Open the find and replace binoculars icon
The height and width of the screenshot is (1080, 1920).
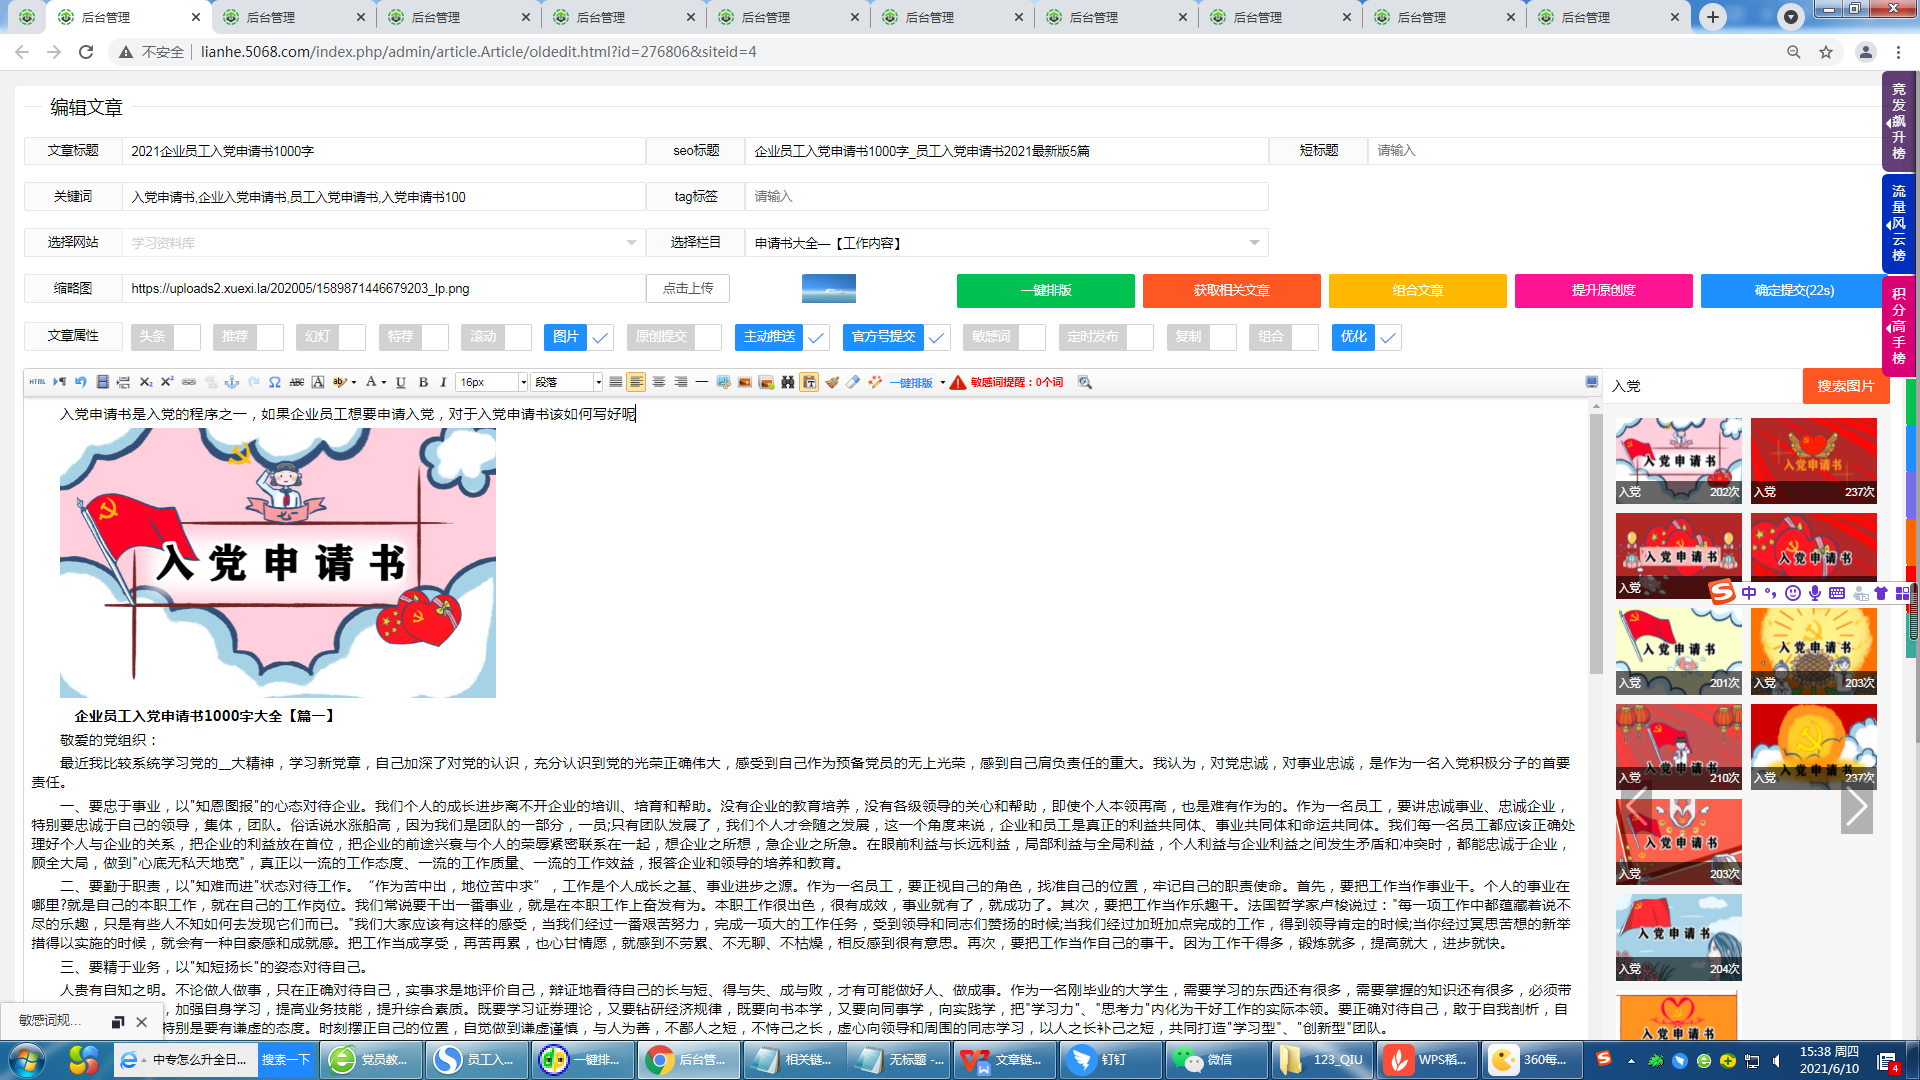pyautogui.click(x=788, y=382)
